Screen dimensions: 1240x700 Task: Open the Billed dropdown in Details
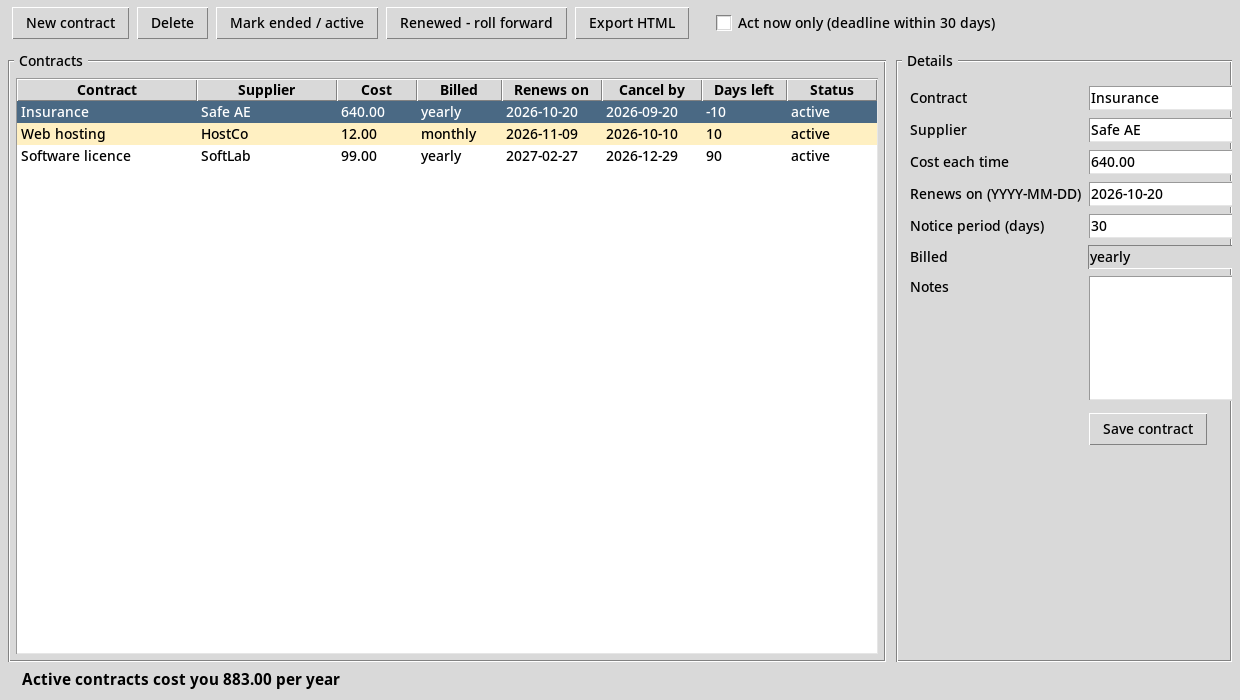pos(1160,257)
